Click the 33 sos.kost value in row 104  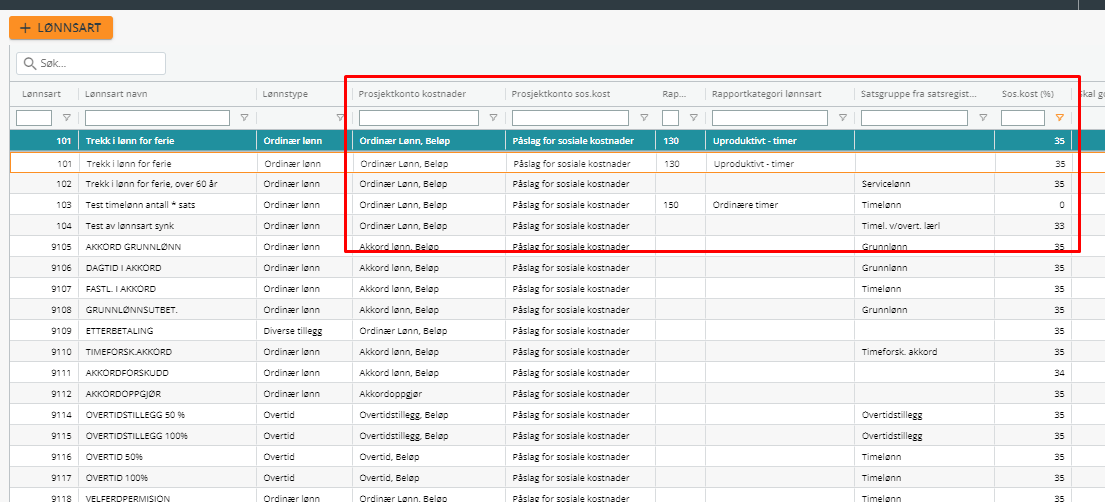click(1059, 226)
